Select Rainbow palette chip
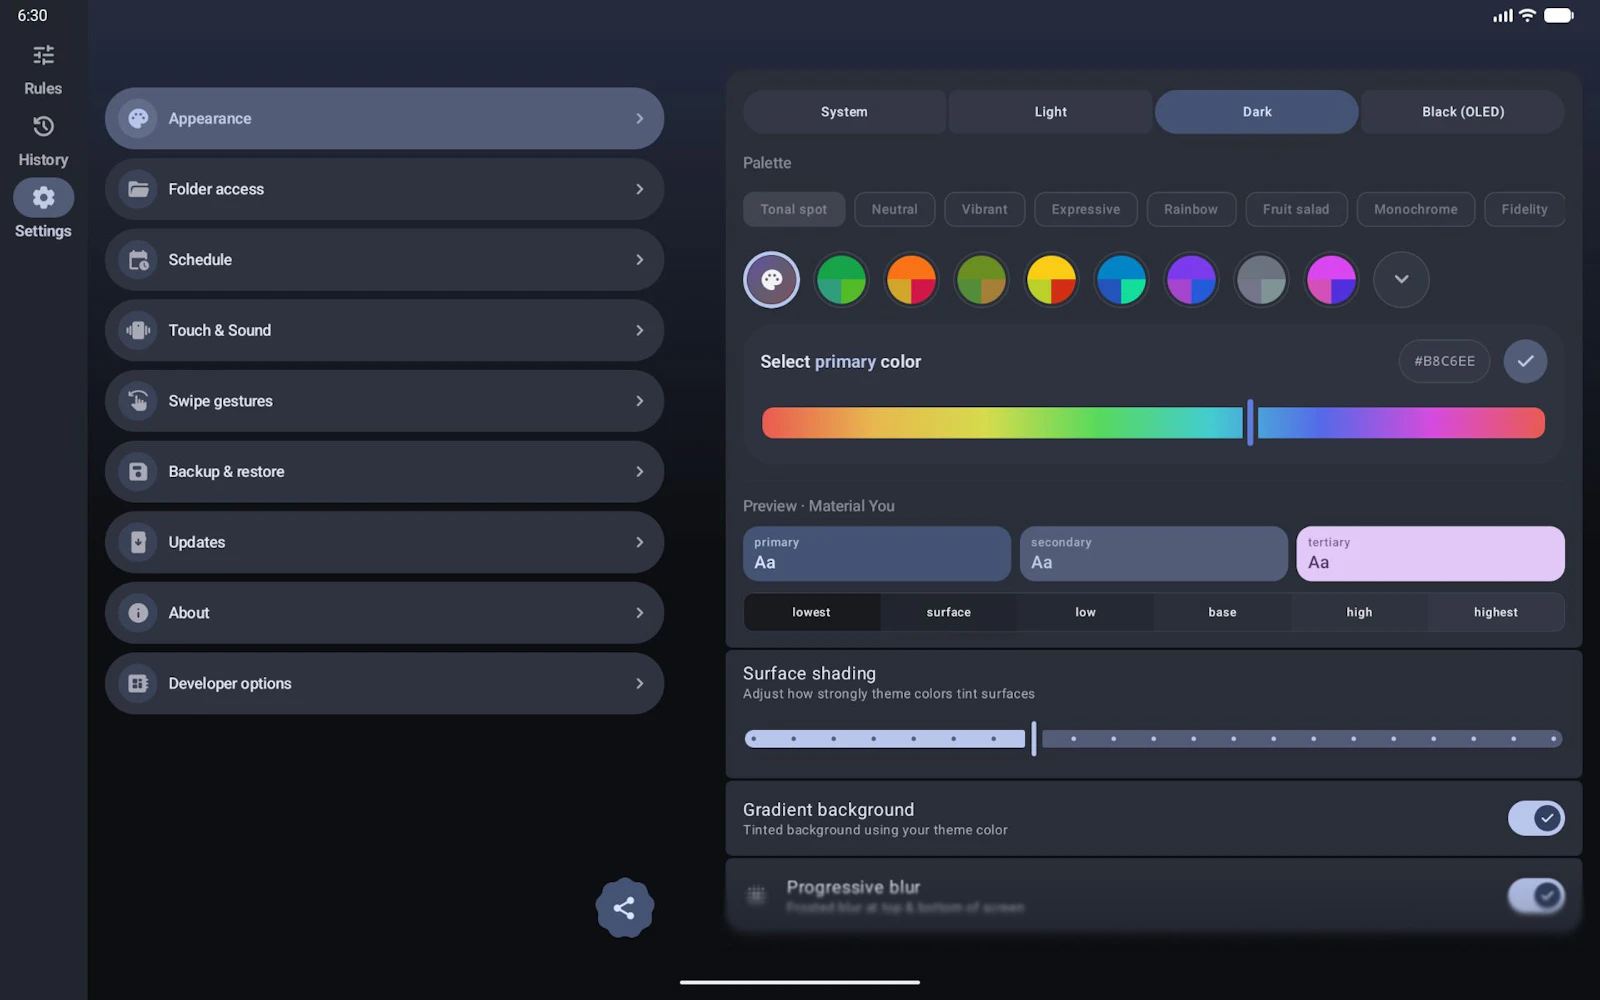The image size is (1600, 1000). tap(1191, 209)
